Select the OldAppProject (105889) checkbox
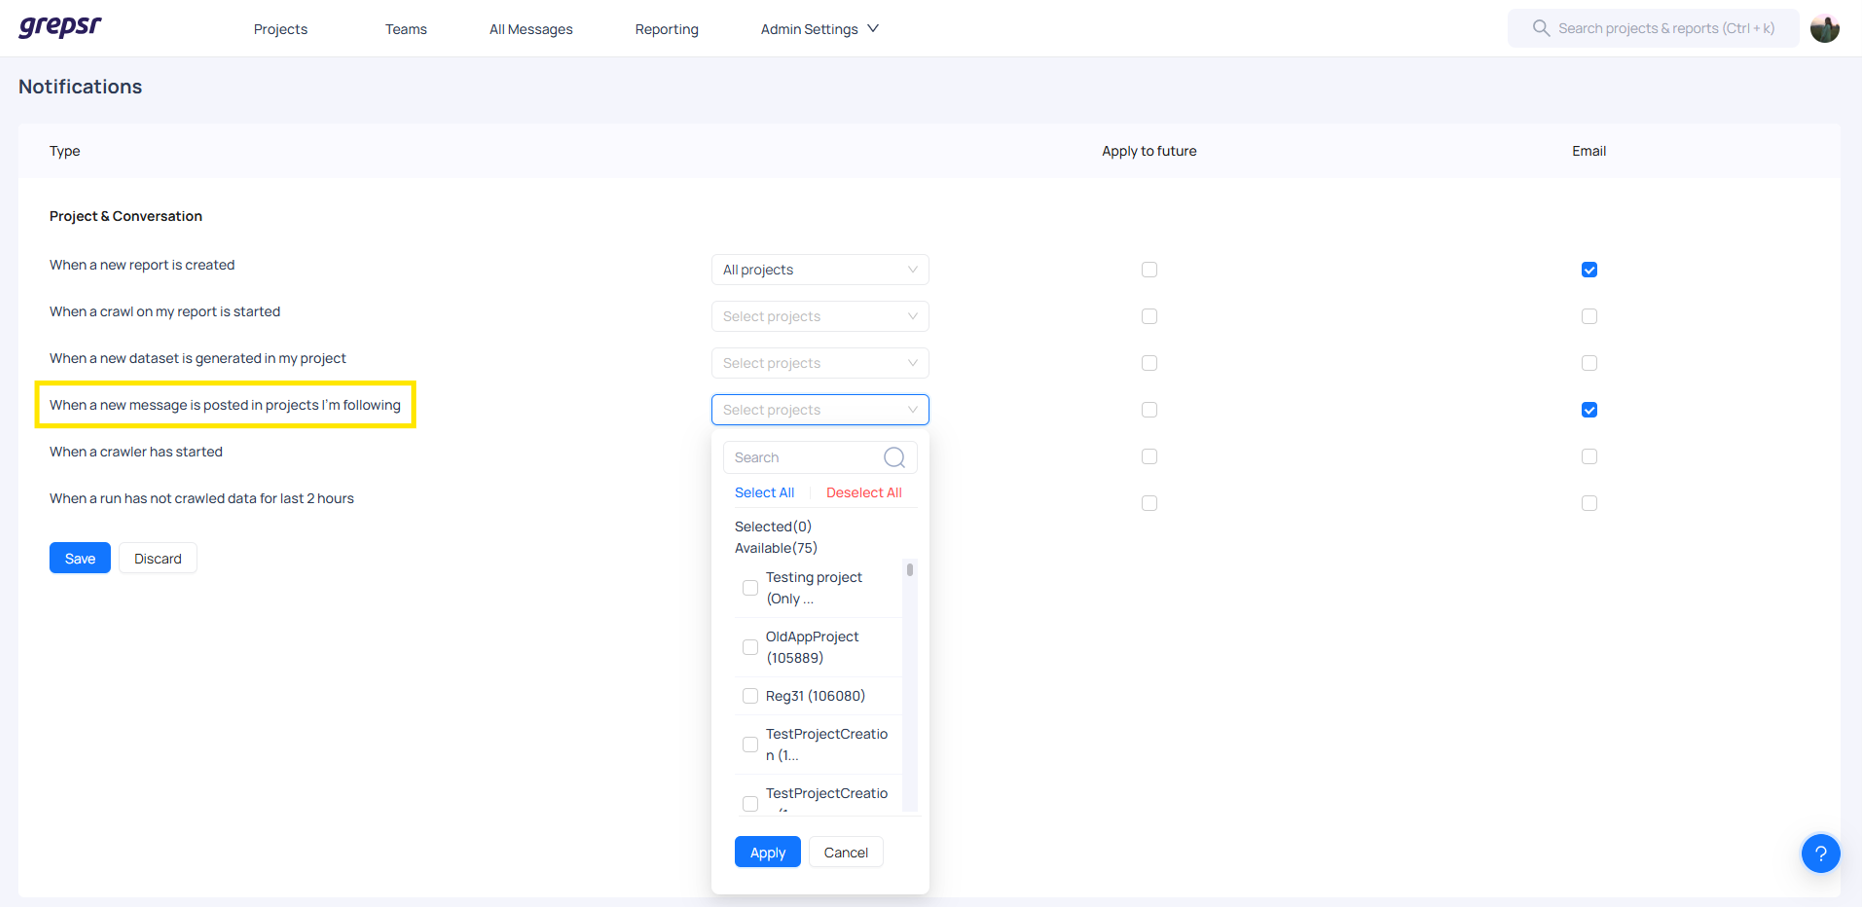Screen dimensions: 1862x907 pos(750,647)
